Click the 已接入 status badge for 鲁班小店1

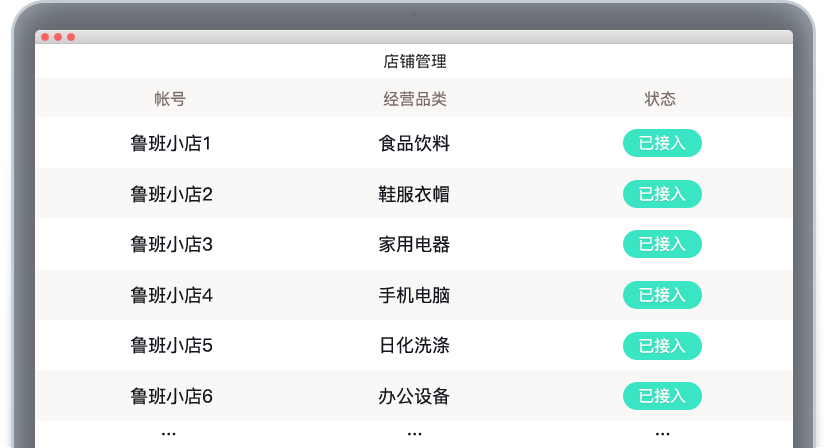(662, 143)
